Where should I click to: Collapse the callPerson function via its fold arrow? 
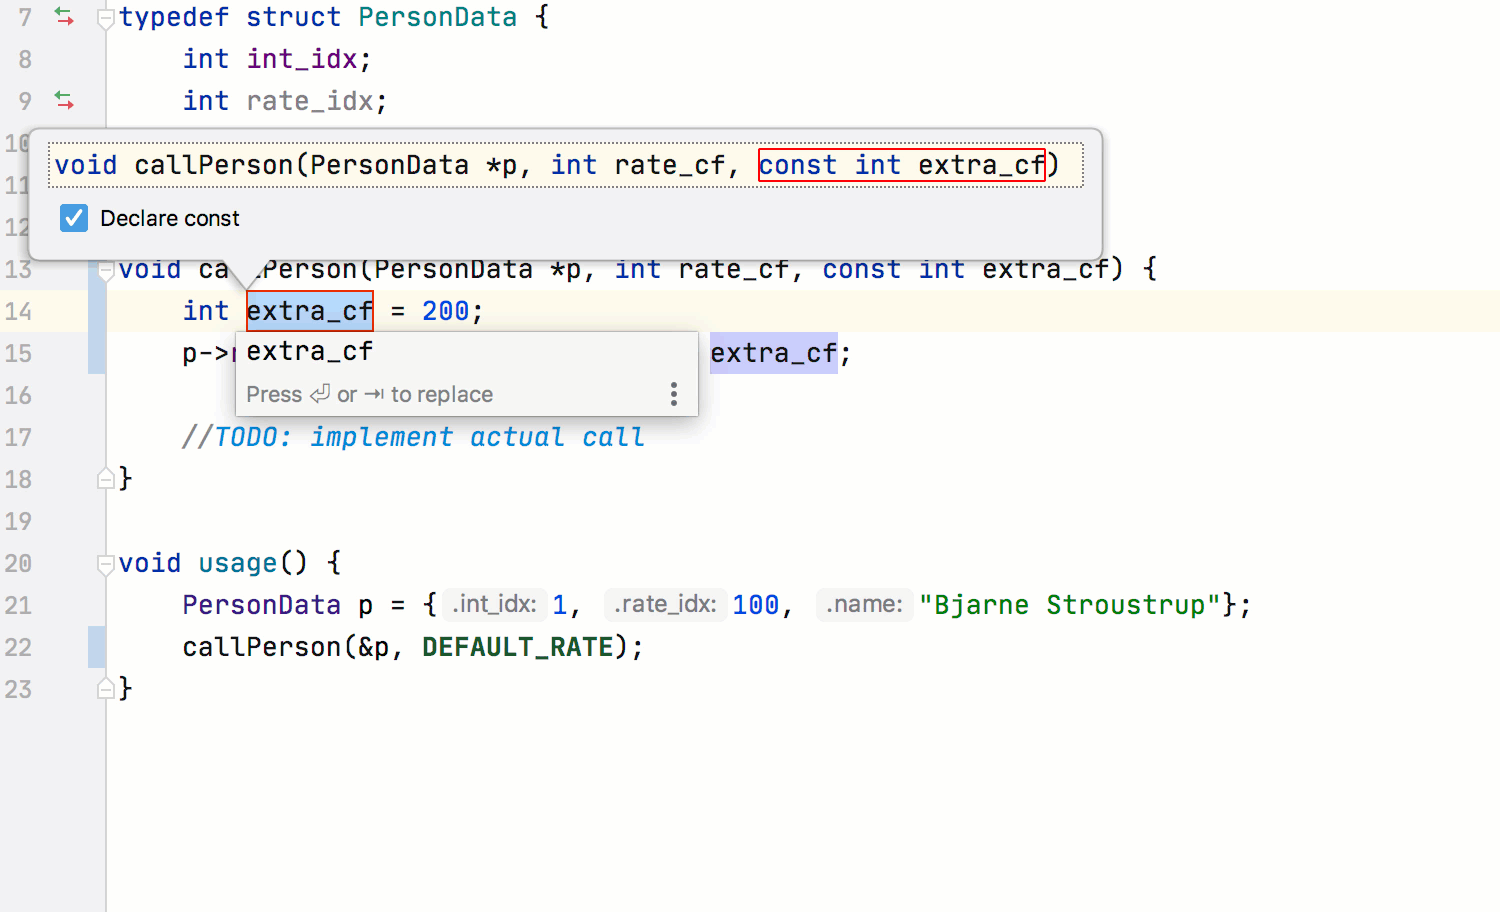click(x=105, y=268)
